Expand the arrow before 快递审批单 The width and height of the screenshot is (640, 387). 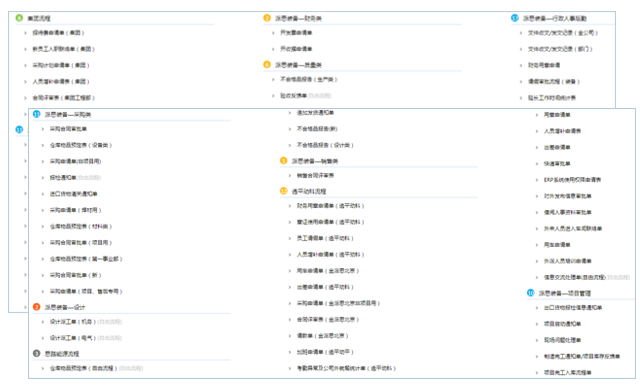tap(537, 164)
